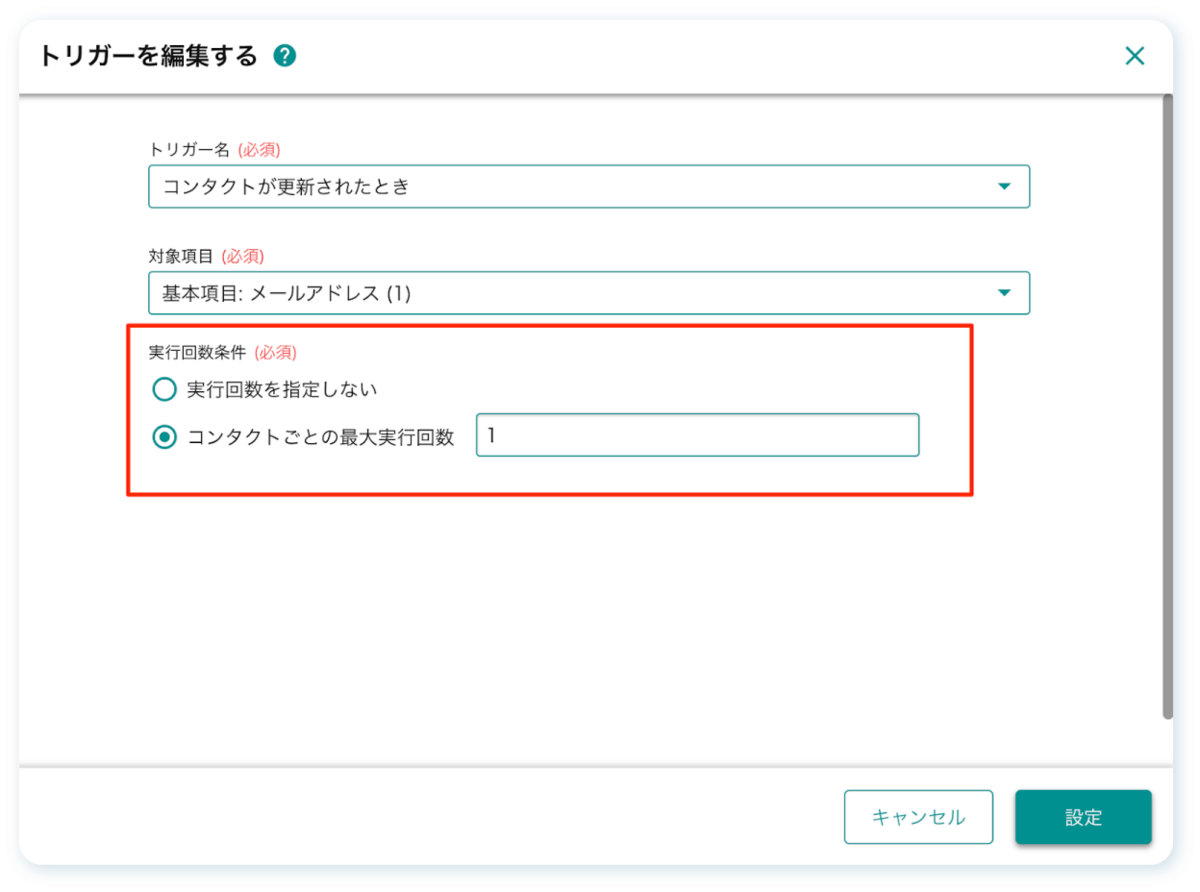Image resolution: width=1200 pixels, height=892 pixels.
Task: Click the コンタクトごとの最大実行回数 option label
Action: tap(321, 437)
